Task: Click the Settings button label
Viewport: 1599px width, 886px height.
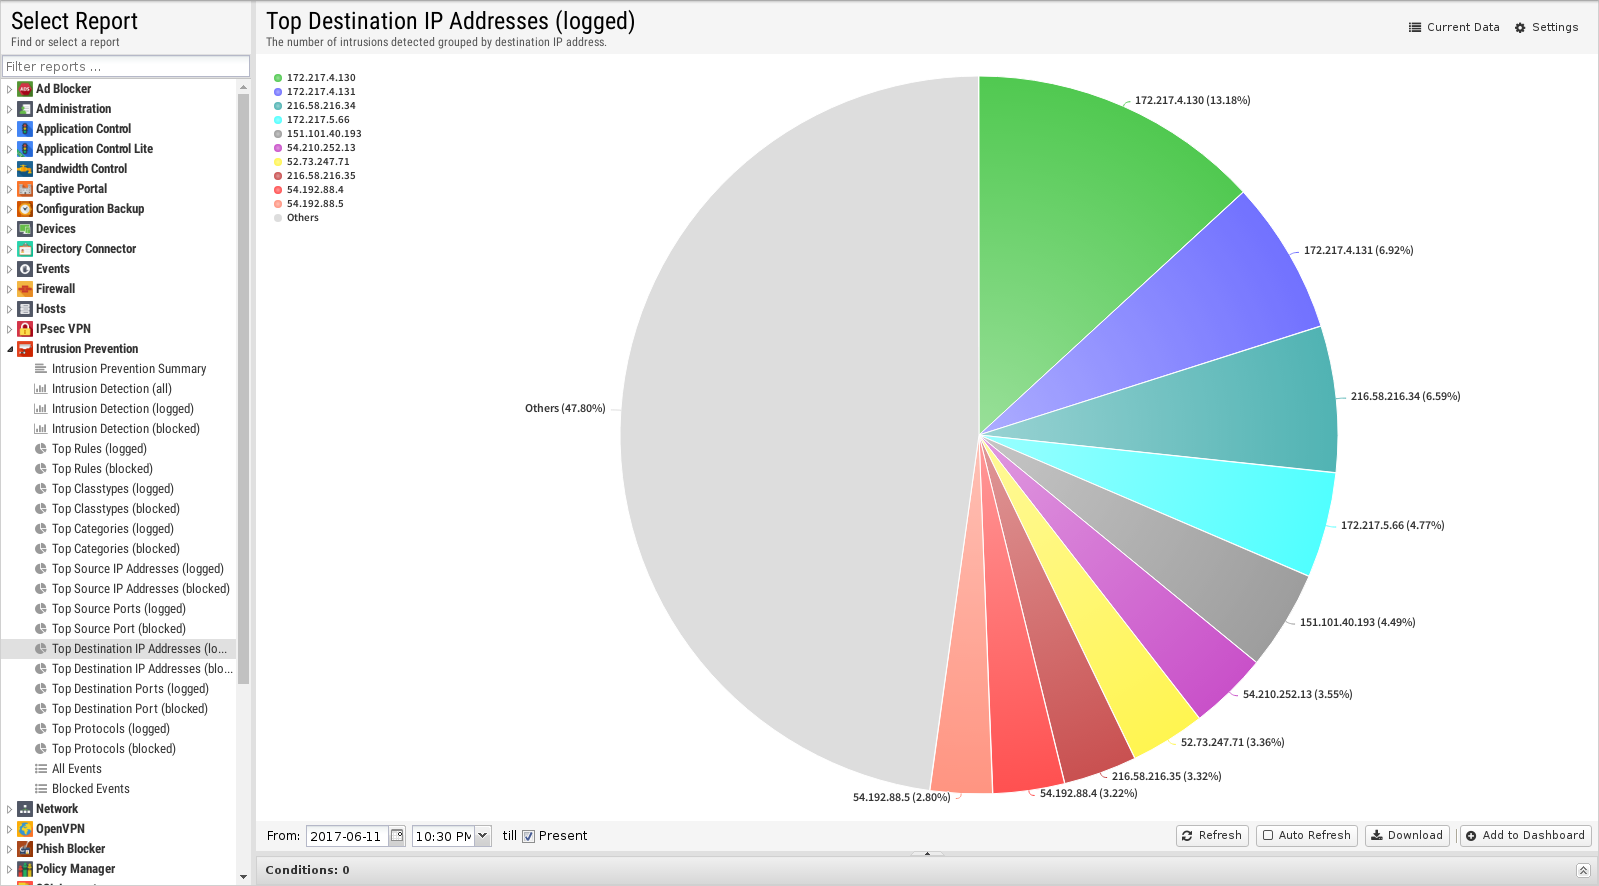Action: [1555, 28]
